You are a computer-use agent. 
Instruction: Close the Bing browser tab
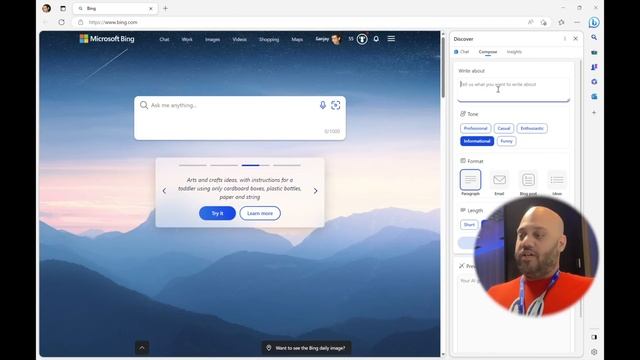pos(151,8)
